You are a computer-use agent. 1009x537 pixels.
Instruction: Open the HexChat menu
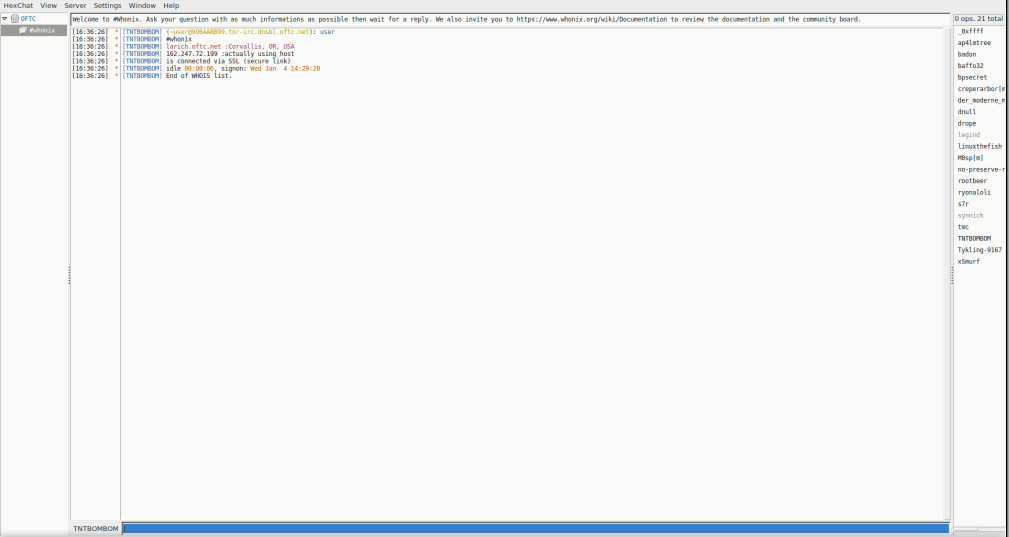18,5
